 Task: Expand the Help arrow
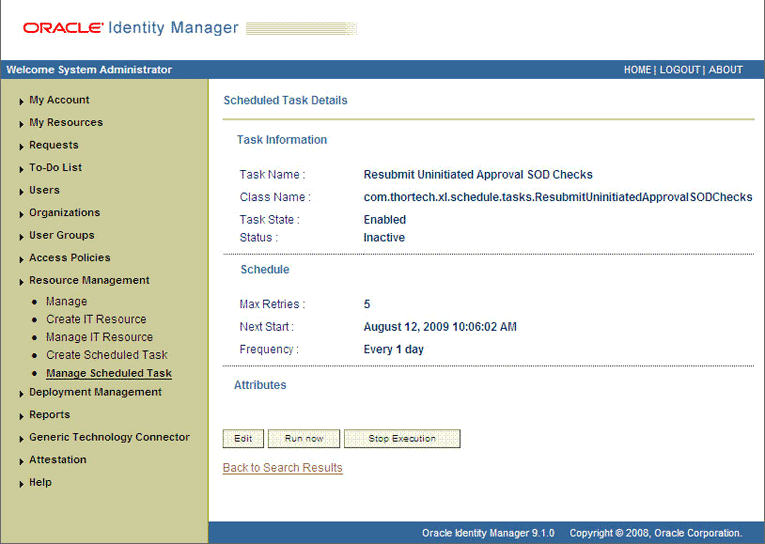tap(21, 484)
